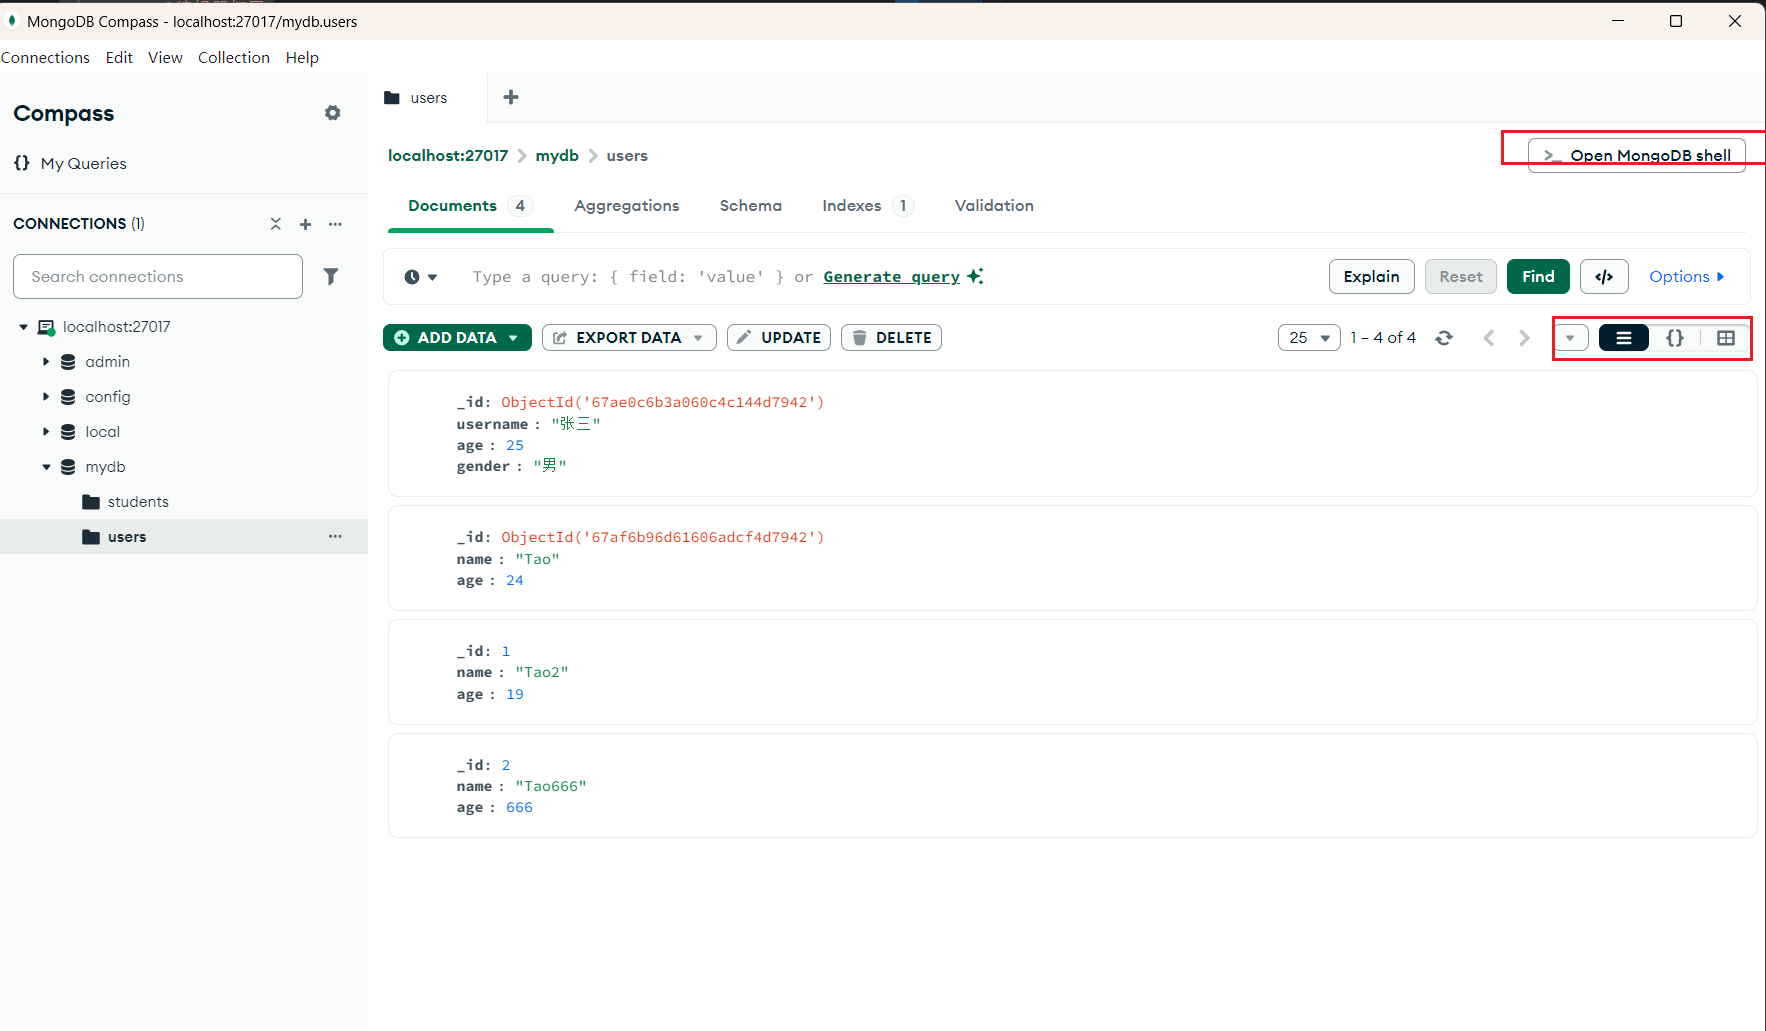Viewport: 1766px width, 1031px height.
Task: Switch to JSON view of documents
Action: pyautogui.click(x=1675, y=338)
